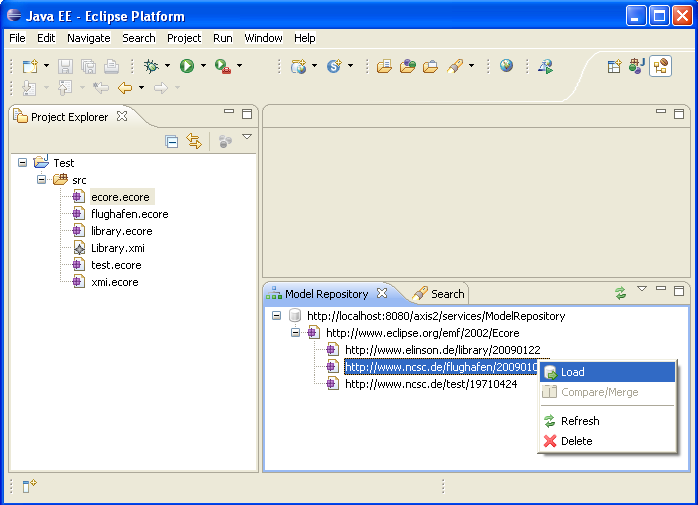Viewport: 698px width, 505px height.
Task: Select flughafen.ecore in Project Explorer
Action: point(130,214)
